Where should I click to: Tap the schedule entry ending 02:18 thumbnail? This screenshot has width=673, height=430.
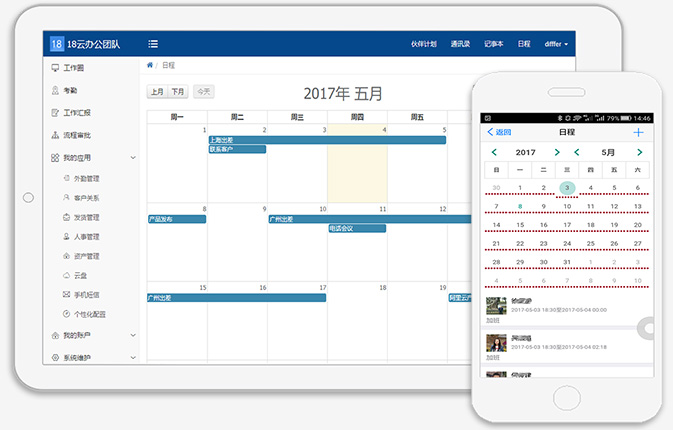pyautogui.click(x=496, y=343)
